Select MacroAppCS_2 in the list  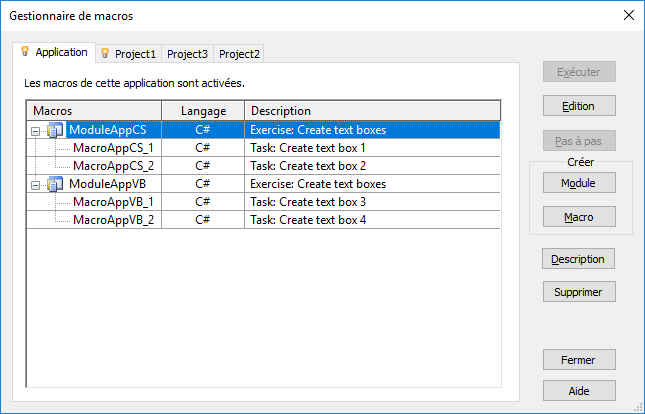tap(113, 166)
